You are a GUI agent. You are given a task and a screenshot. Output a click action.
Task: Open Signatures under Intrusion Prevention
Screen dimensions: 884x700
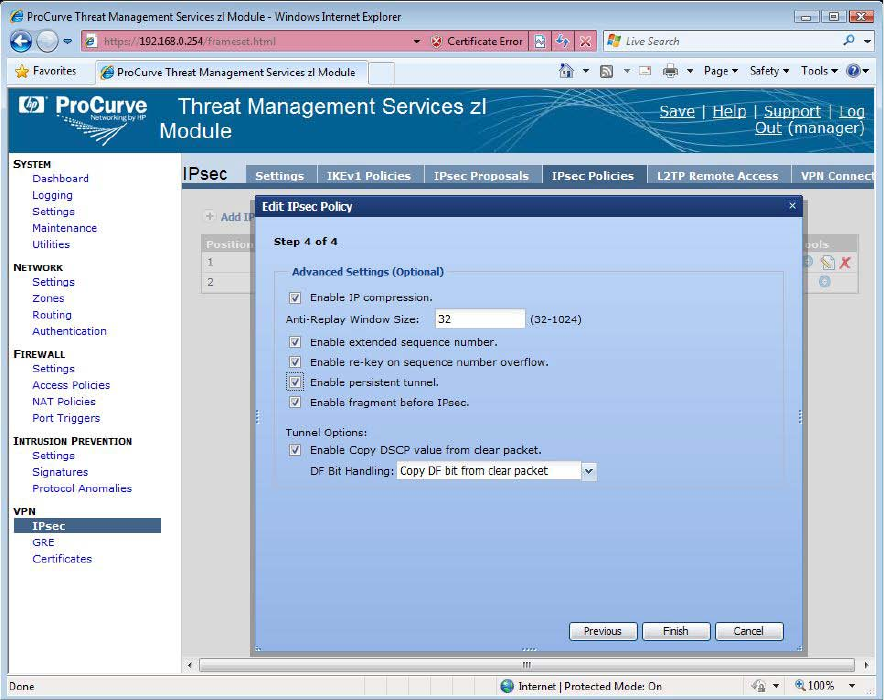coord(60,472)
